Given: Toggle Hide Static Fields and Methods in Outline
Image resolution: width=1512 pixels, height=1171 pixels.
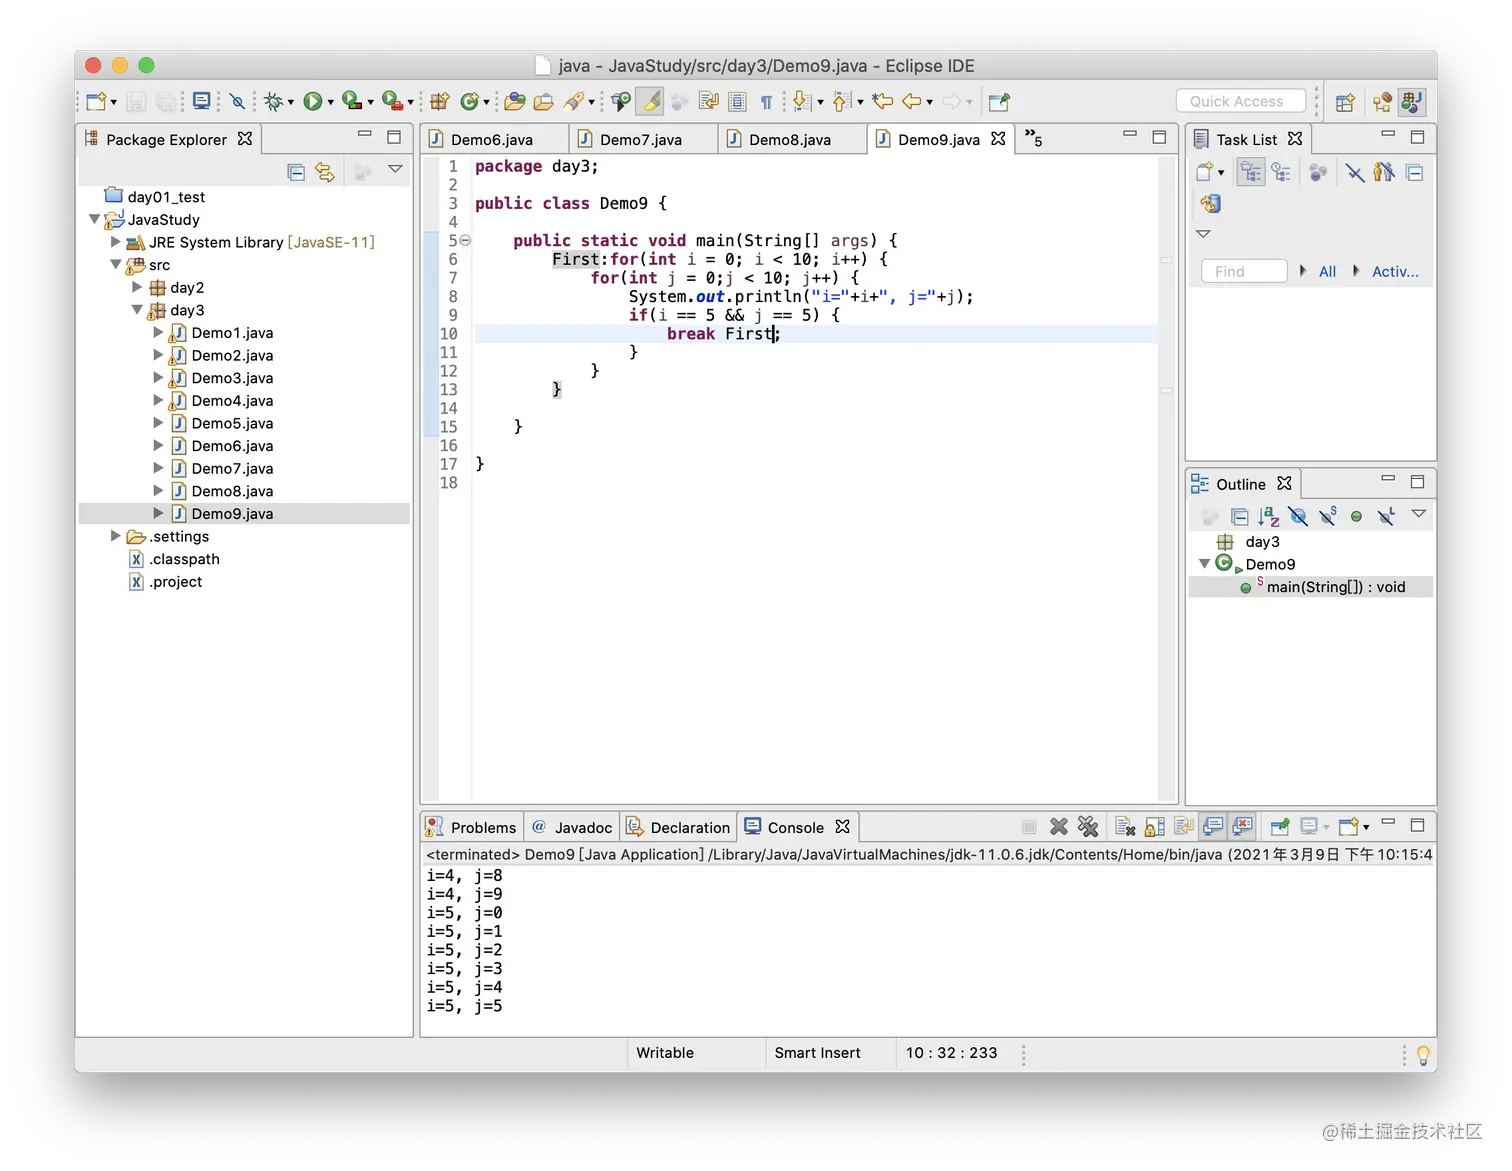Looking at the screenshot, I should pos(1327,516).
